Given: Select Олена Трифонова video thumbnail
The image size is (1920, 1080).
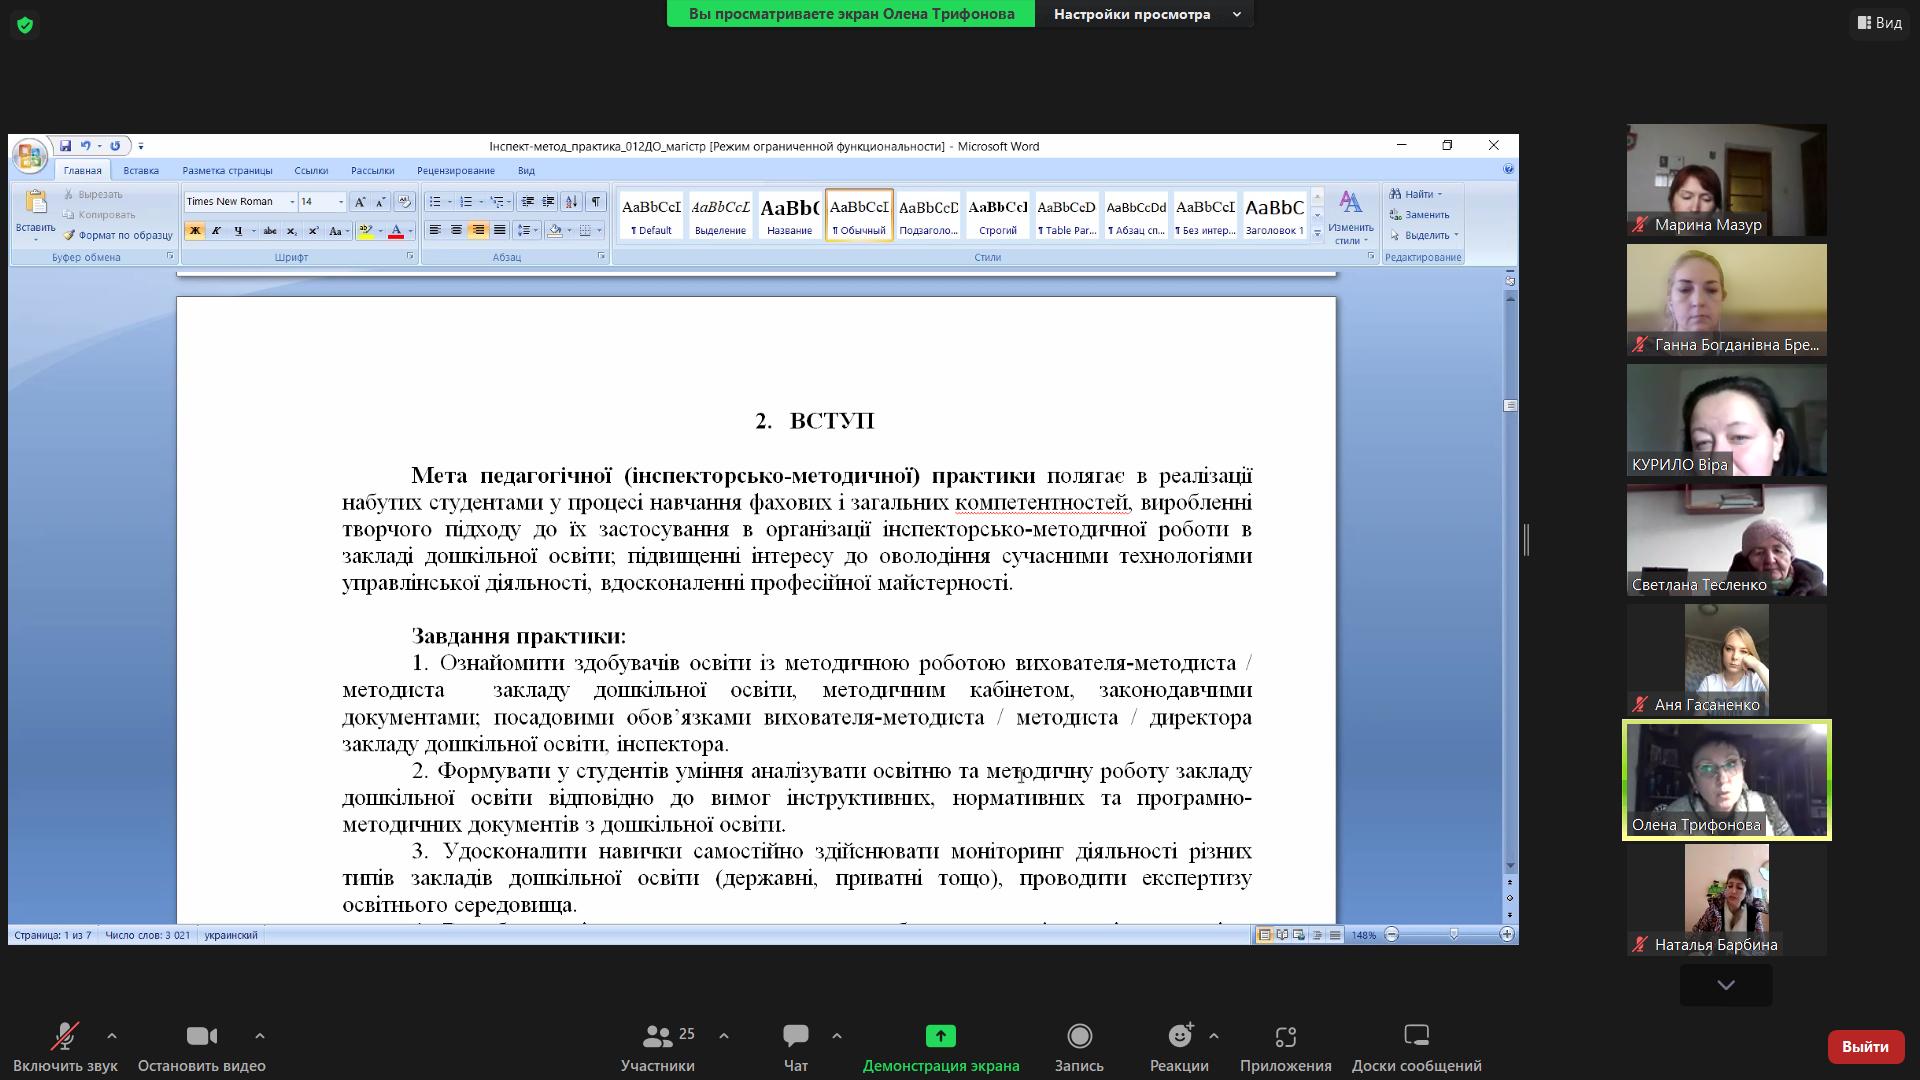Looking at the screenshot, I should pos(1726,780).
